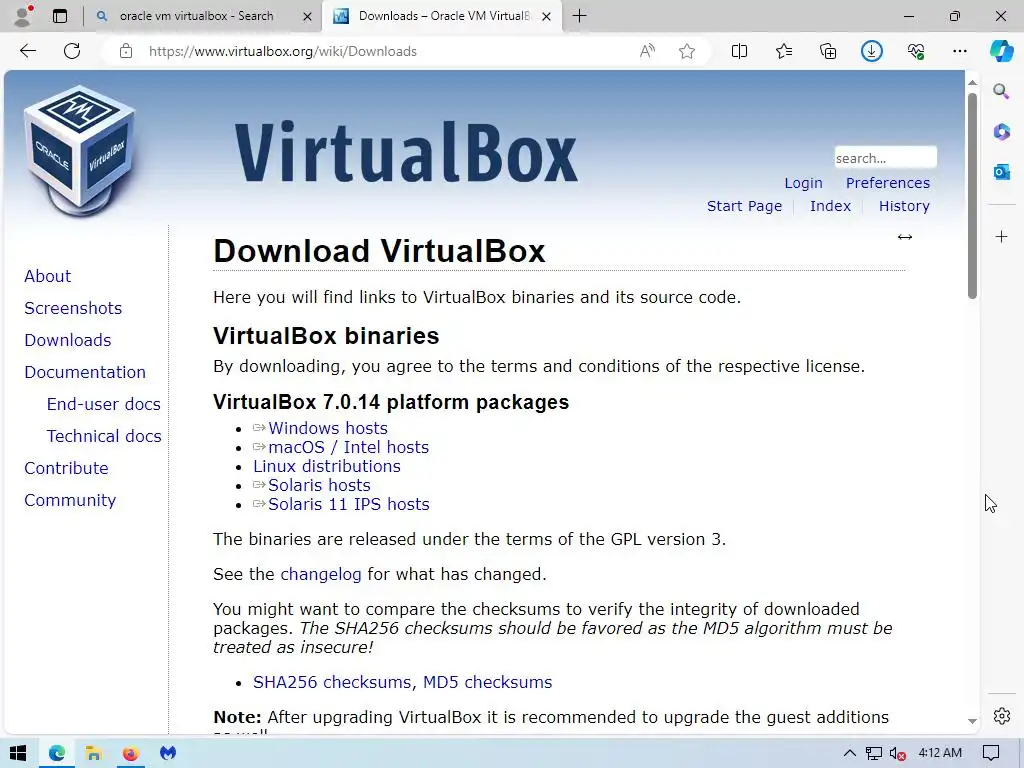Open SHA256 checksums link
Image resolution: width=1024 pixels, height=768 pixels.
click(332, 682)
